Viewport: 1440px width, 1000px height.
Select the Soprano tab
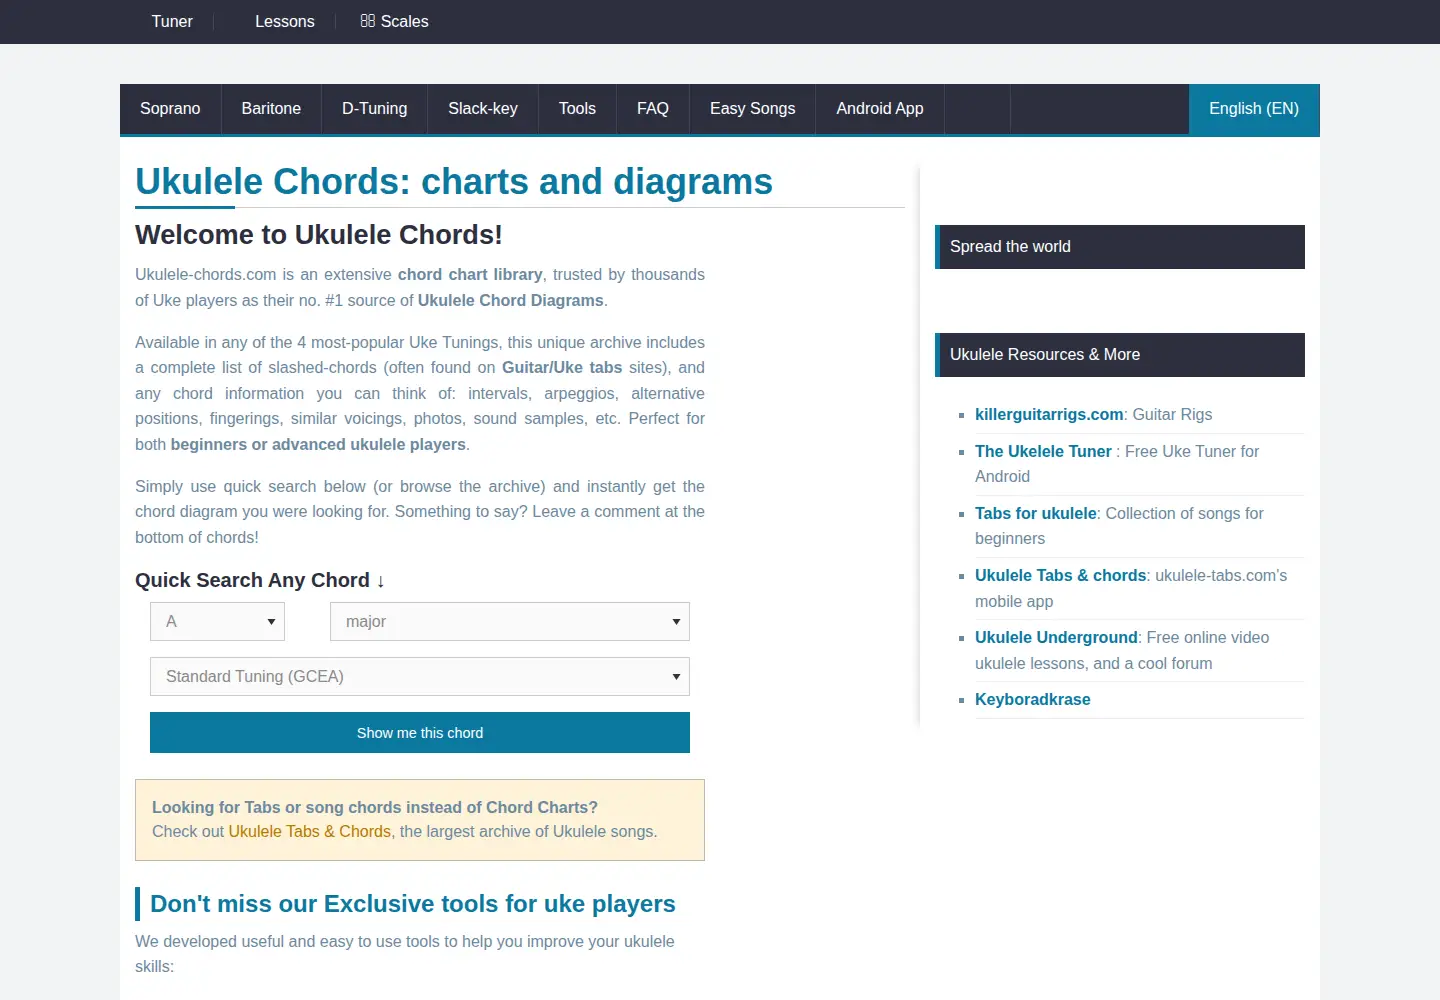coord(170,109)
